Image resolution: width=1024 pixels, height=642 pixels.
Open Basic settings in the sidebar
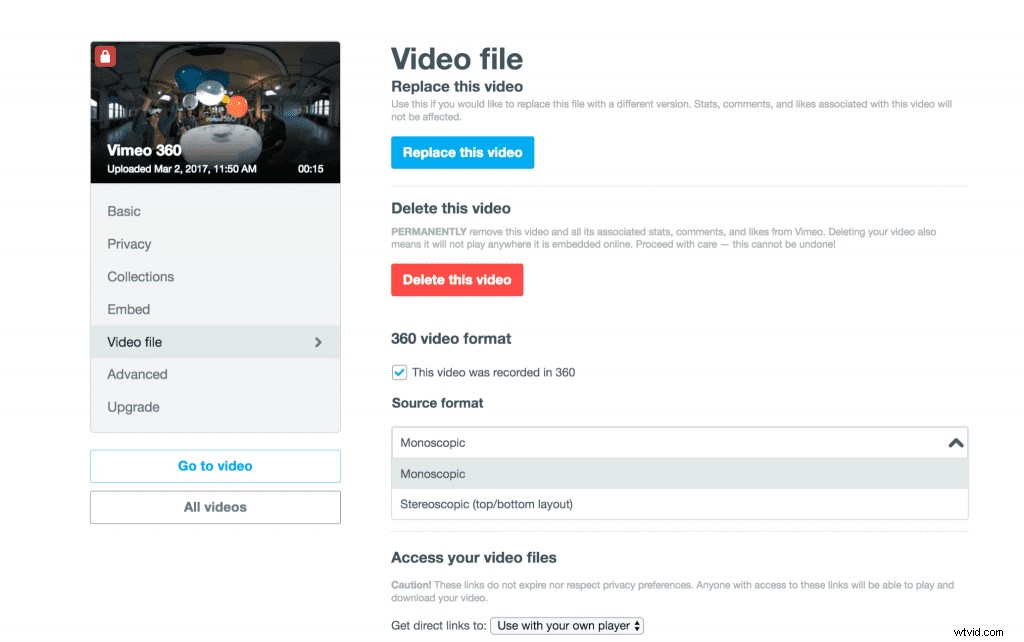click(123, 211)
